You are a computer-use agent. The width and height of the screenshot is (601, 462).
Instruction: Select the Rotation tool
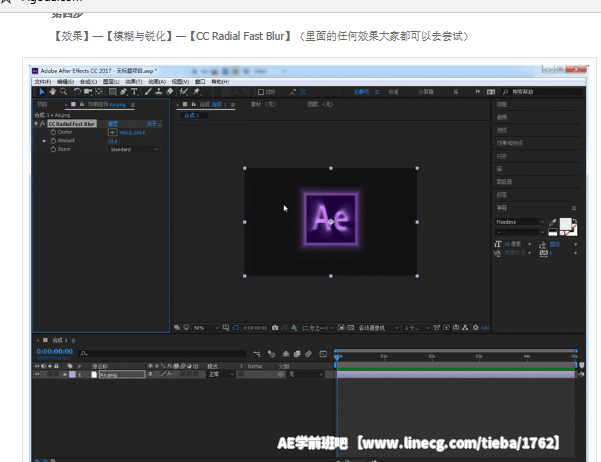click(x=77, y=92)
